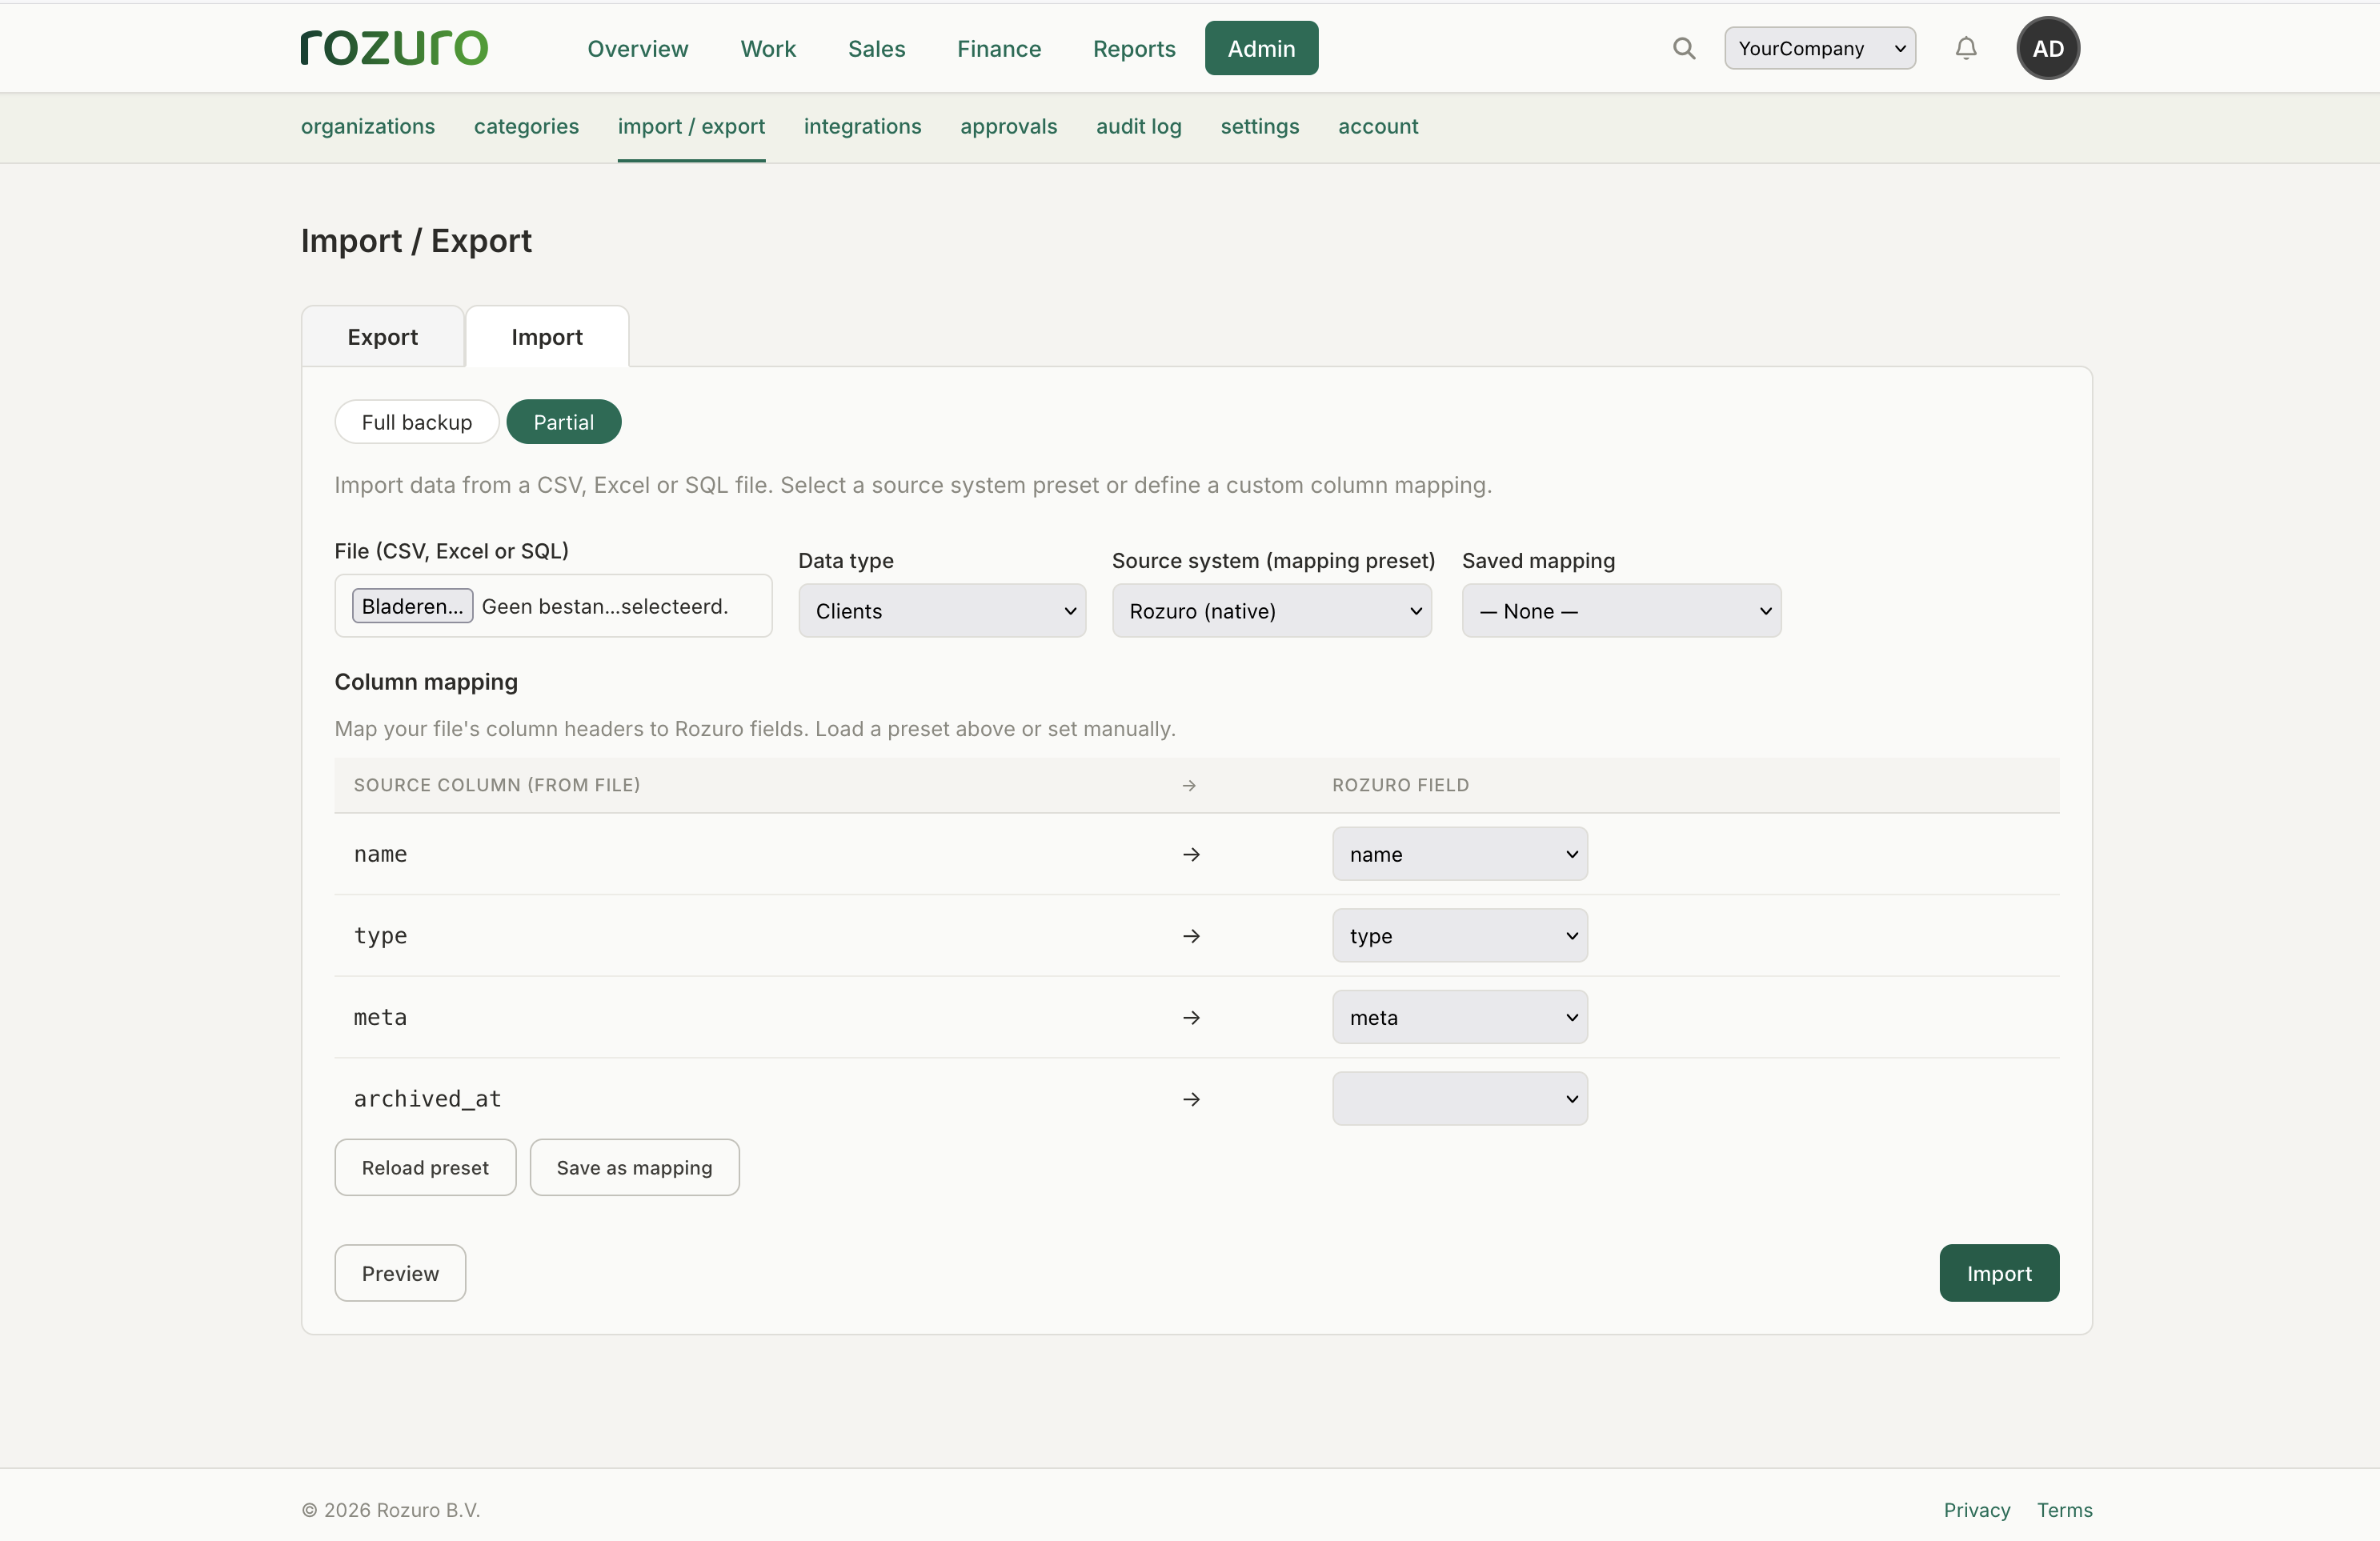Click the file input field area
The width and height of the screenshot is (2380, 1541).
(x=553, y=606)
